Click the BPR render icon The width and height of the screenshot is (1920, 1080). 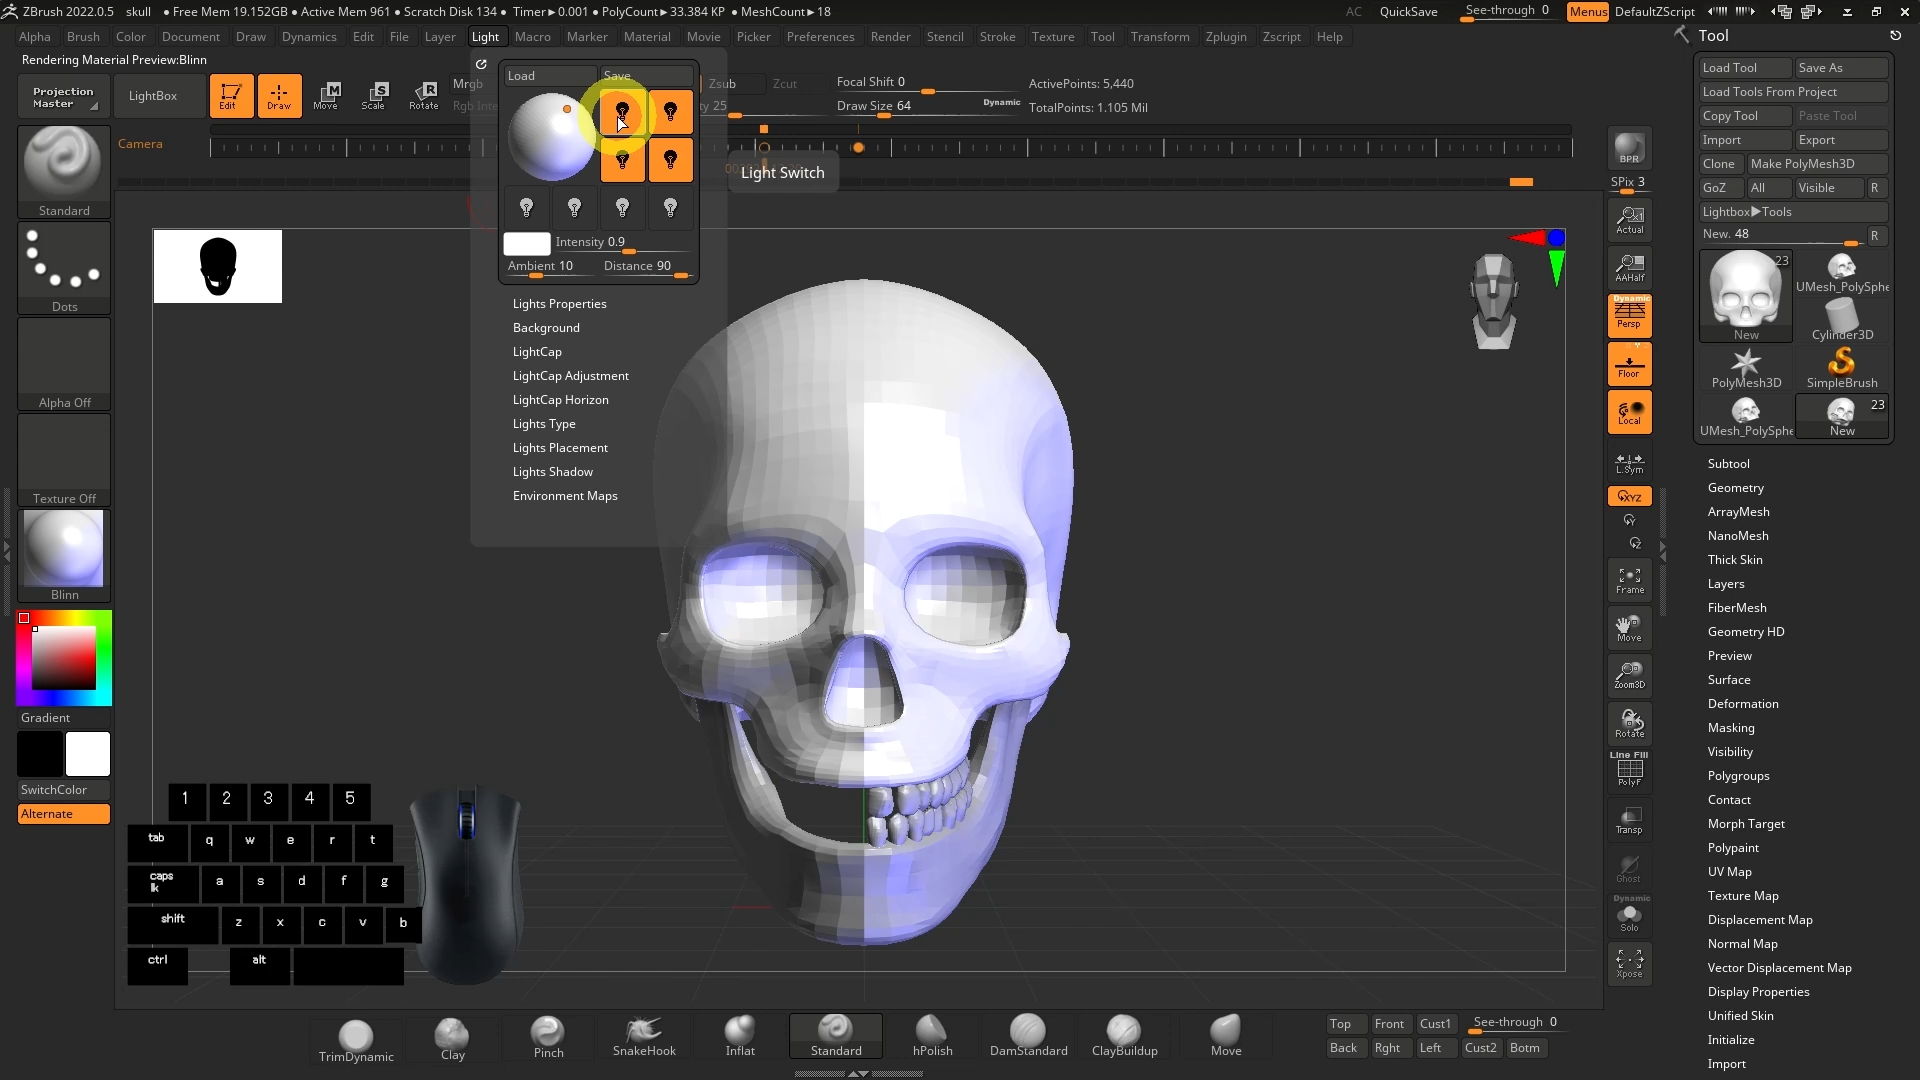1629,149
